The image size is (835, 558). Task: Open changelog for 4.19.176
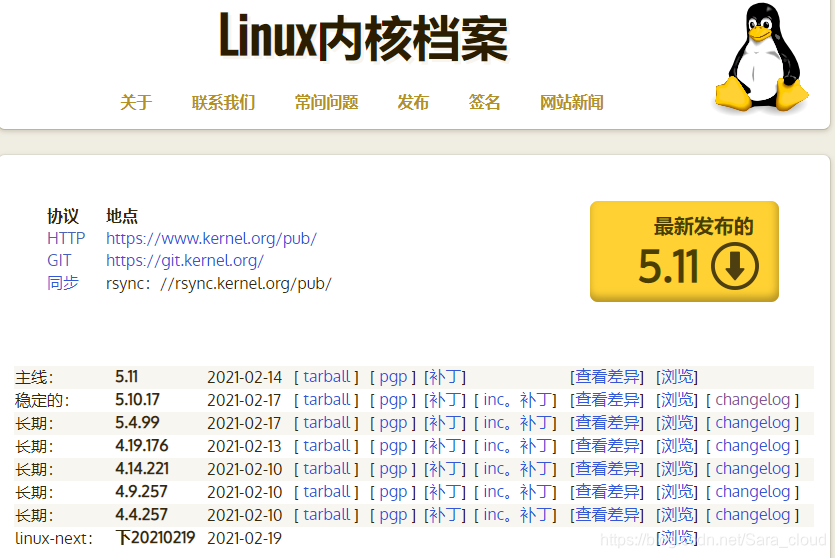752,446
